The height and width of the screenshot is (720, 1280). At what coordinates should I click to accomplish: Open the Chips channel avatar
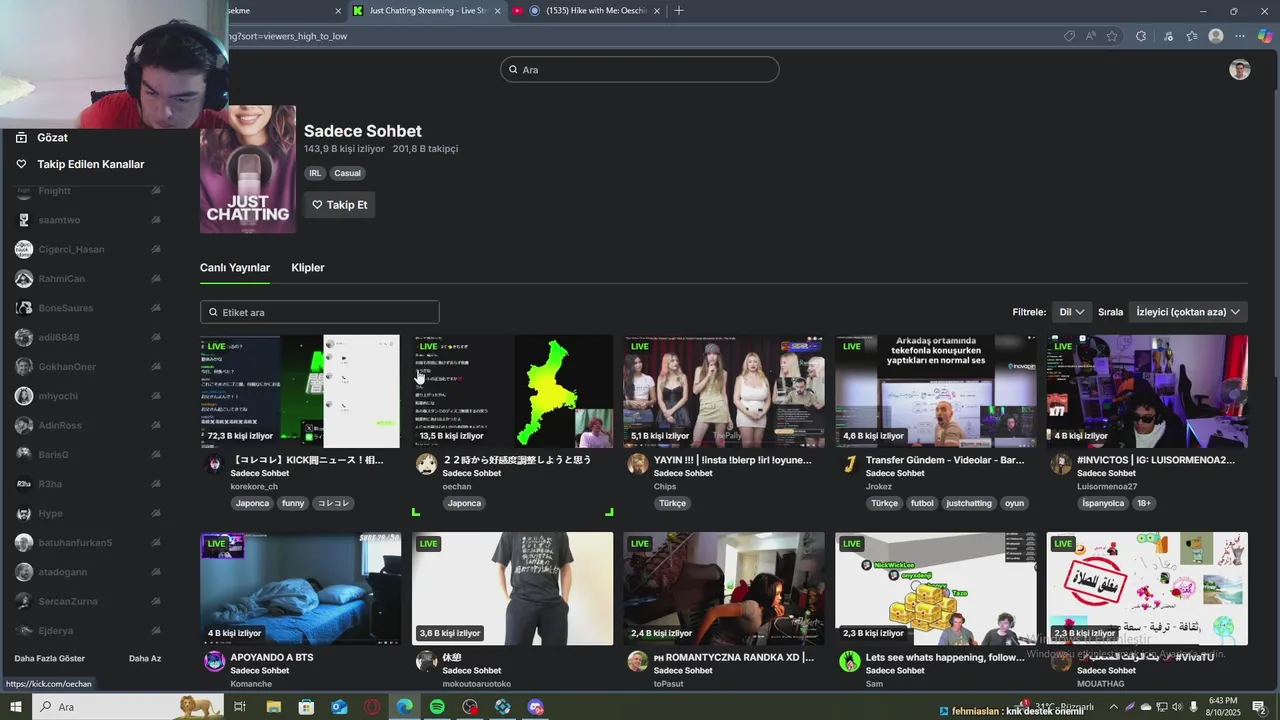point(637,464)
